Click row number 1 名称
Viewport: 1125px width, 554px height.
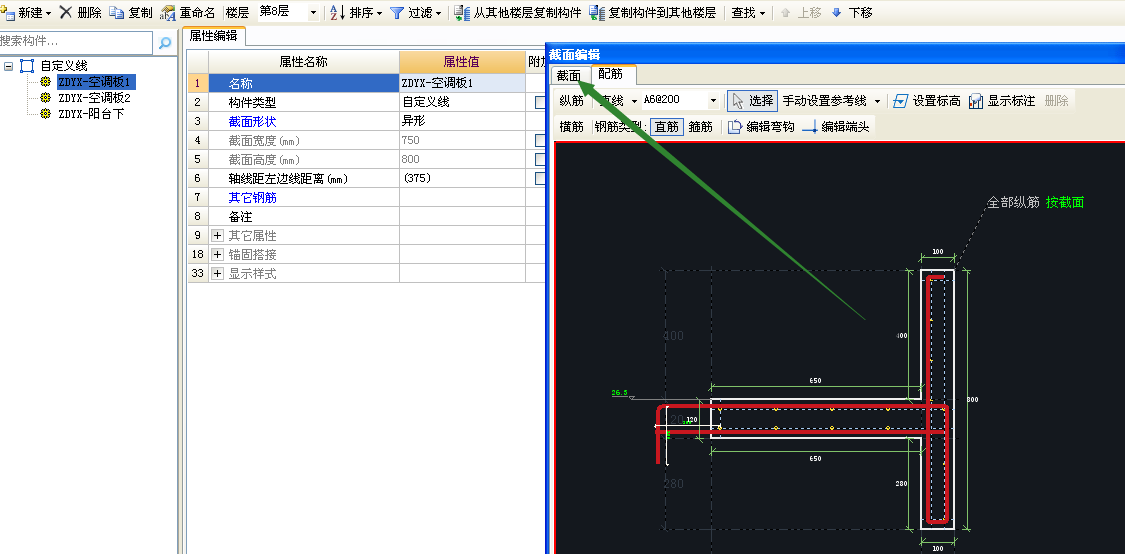coord(198,83)
